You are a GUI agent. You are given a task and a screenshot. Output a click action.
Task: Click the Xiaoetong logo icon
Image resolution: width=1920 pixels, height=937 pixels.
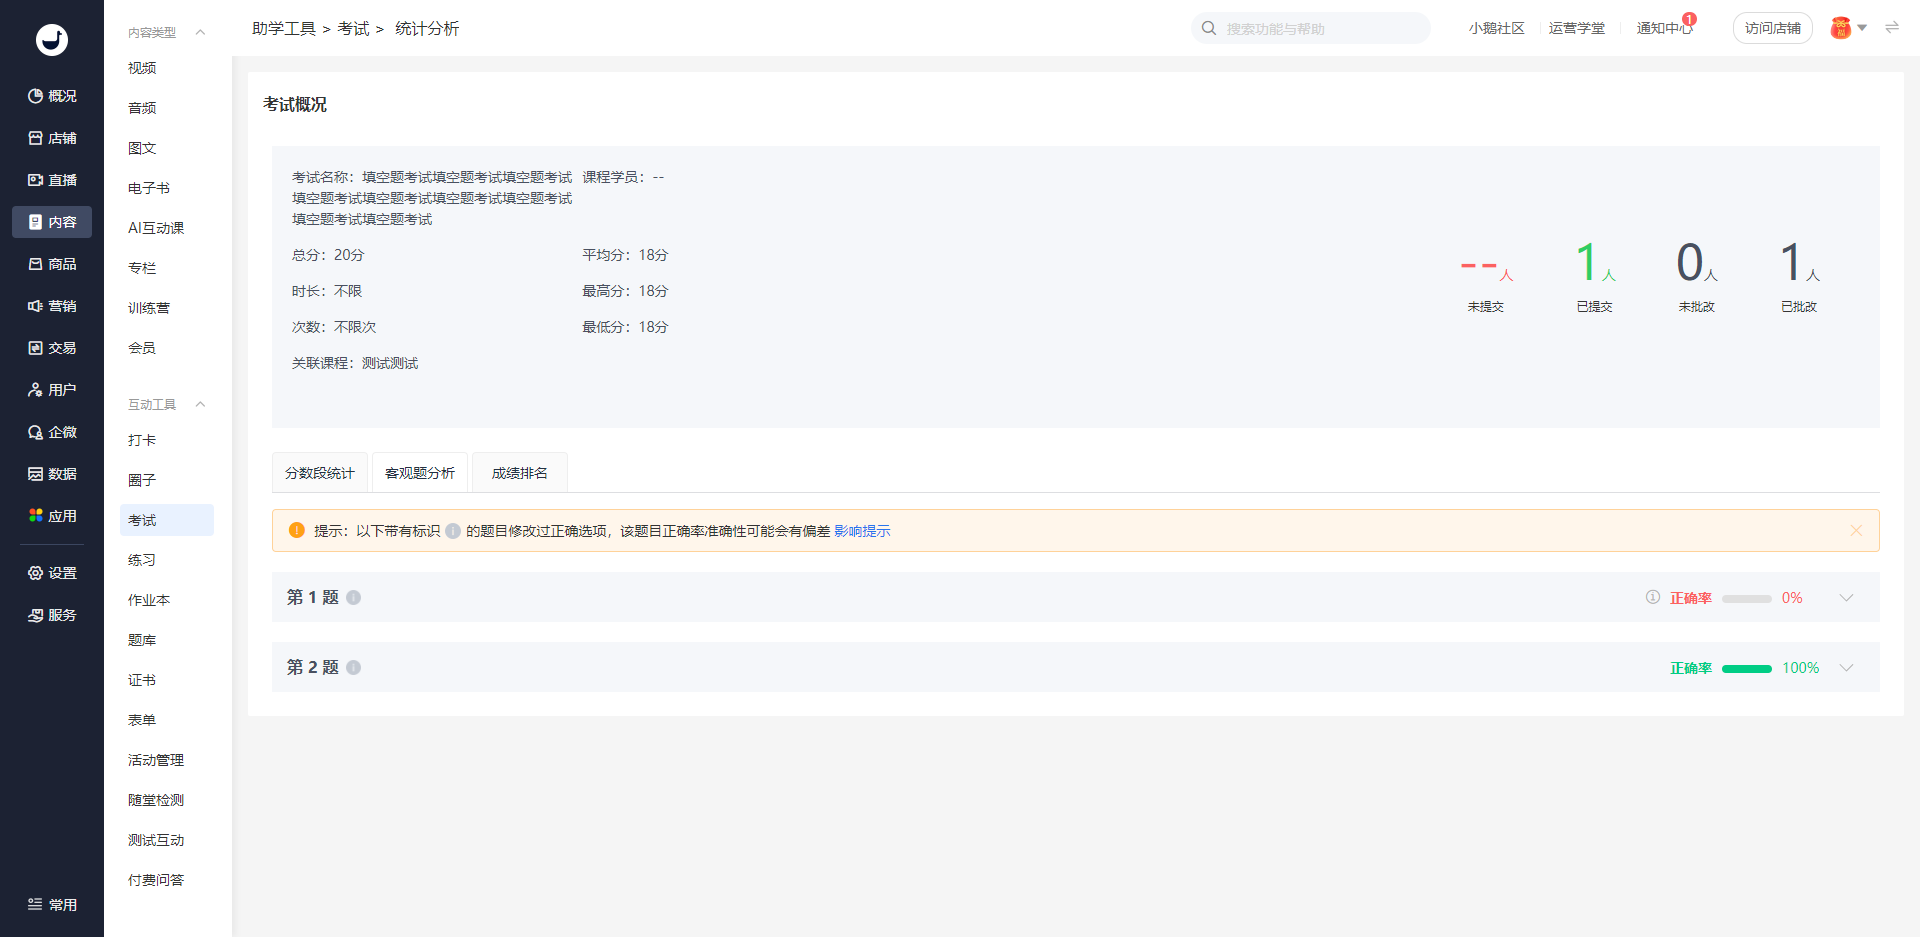click(52, 40)
